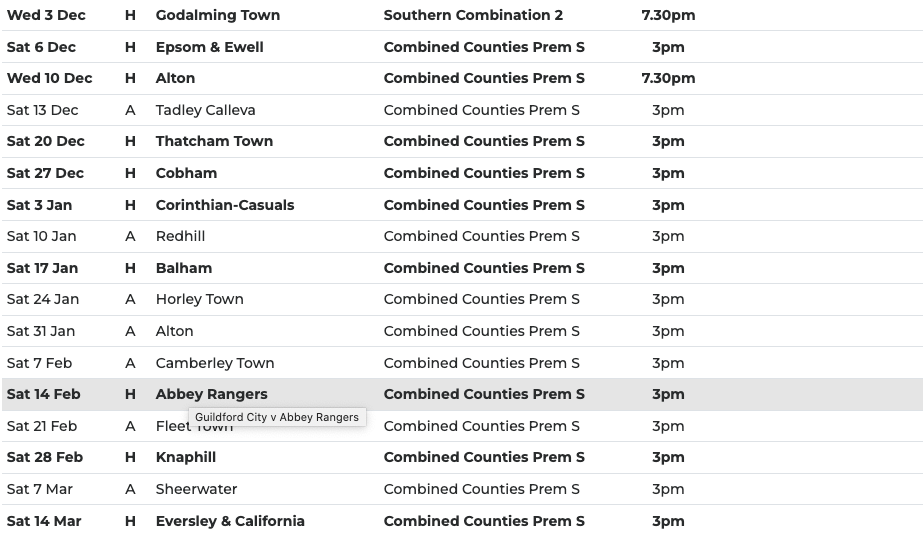Open the Corinthian-Casuals fixture

tap(225, 205)
